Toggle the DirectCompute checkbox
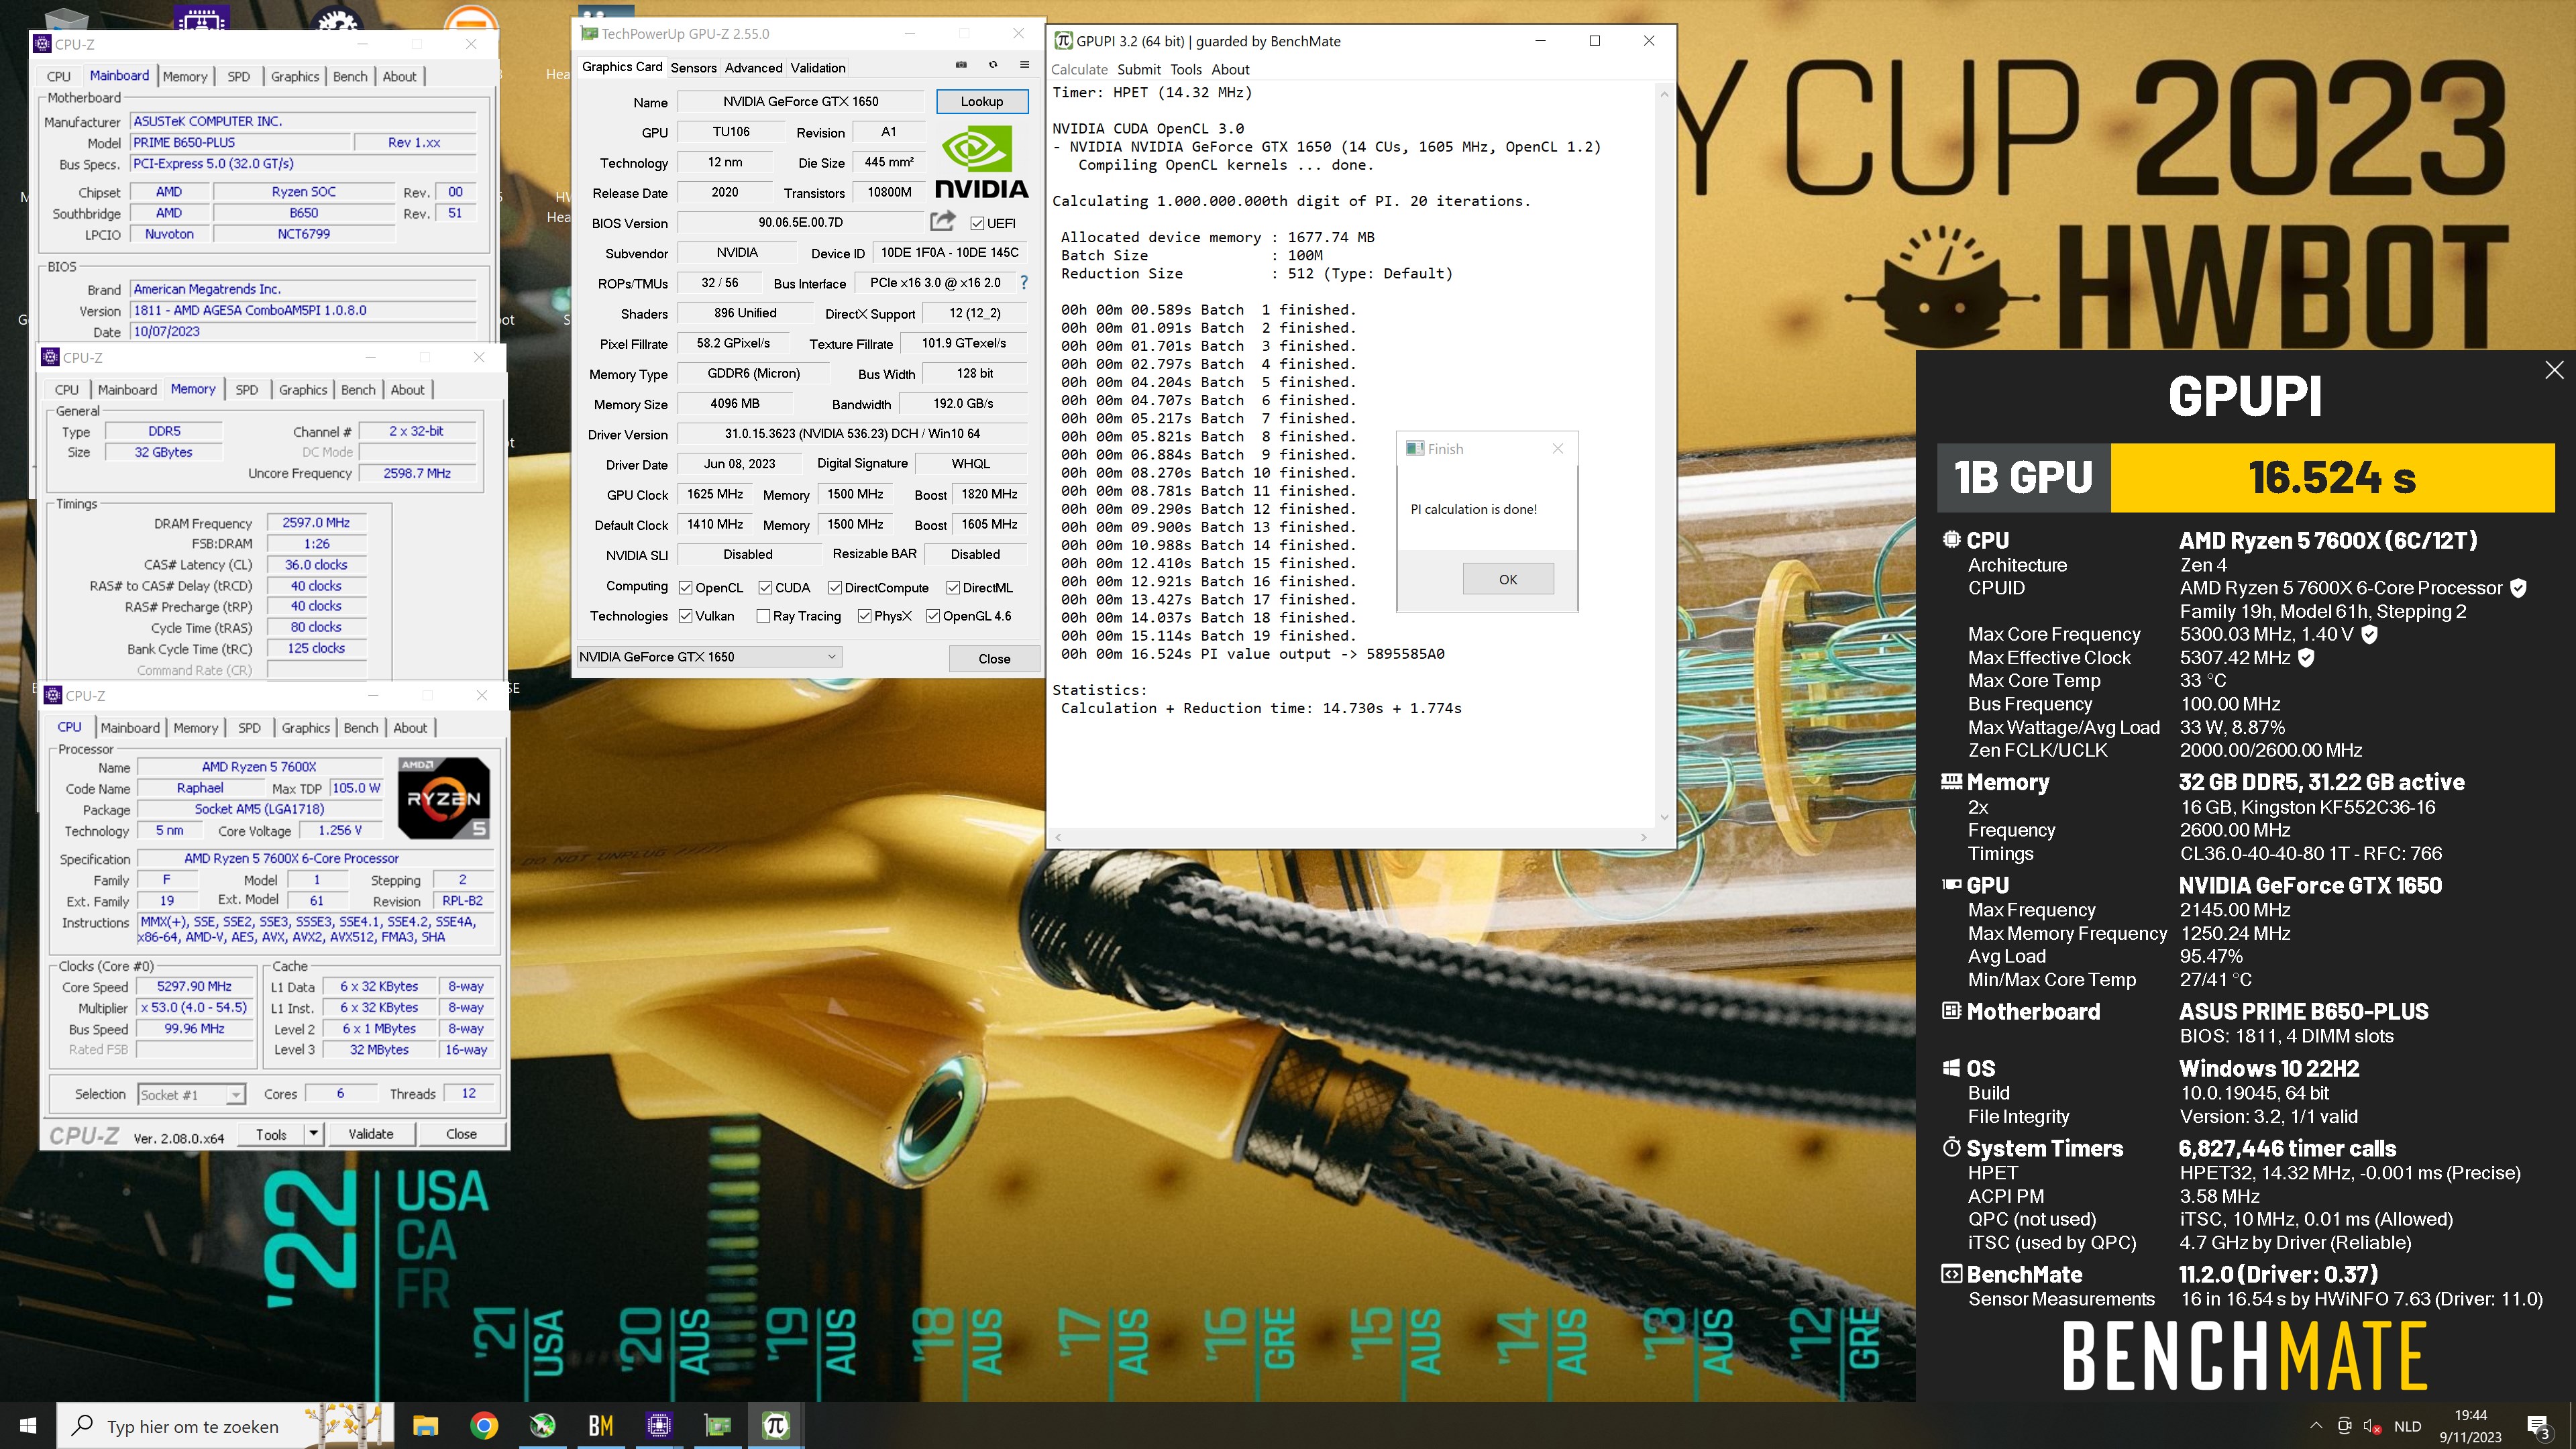This screenshot has height=1449, width=2576. pyautogui.click(x=835, y=587)
